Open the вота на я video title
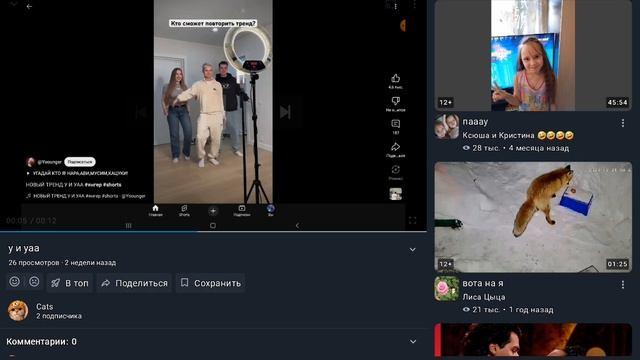 pos(483,283)
